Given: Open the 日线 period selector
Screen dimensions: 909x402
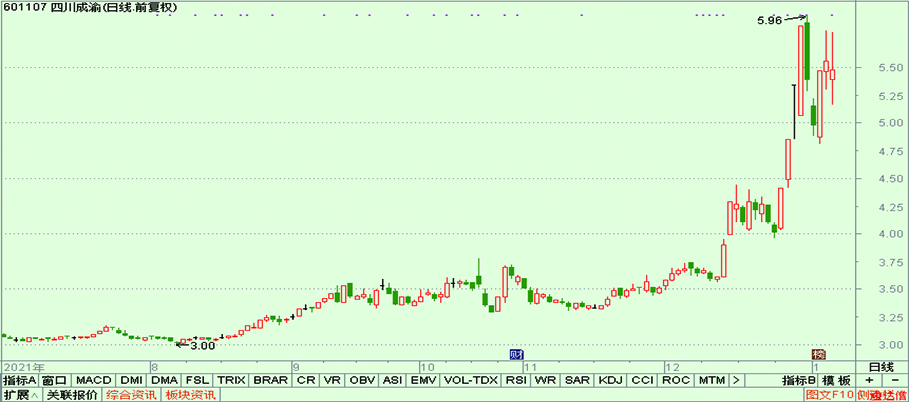Looking at the screenshot, I should point(881,367).
